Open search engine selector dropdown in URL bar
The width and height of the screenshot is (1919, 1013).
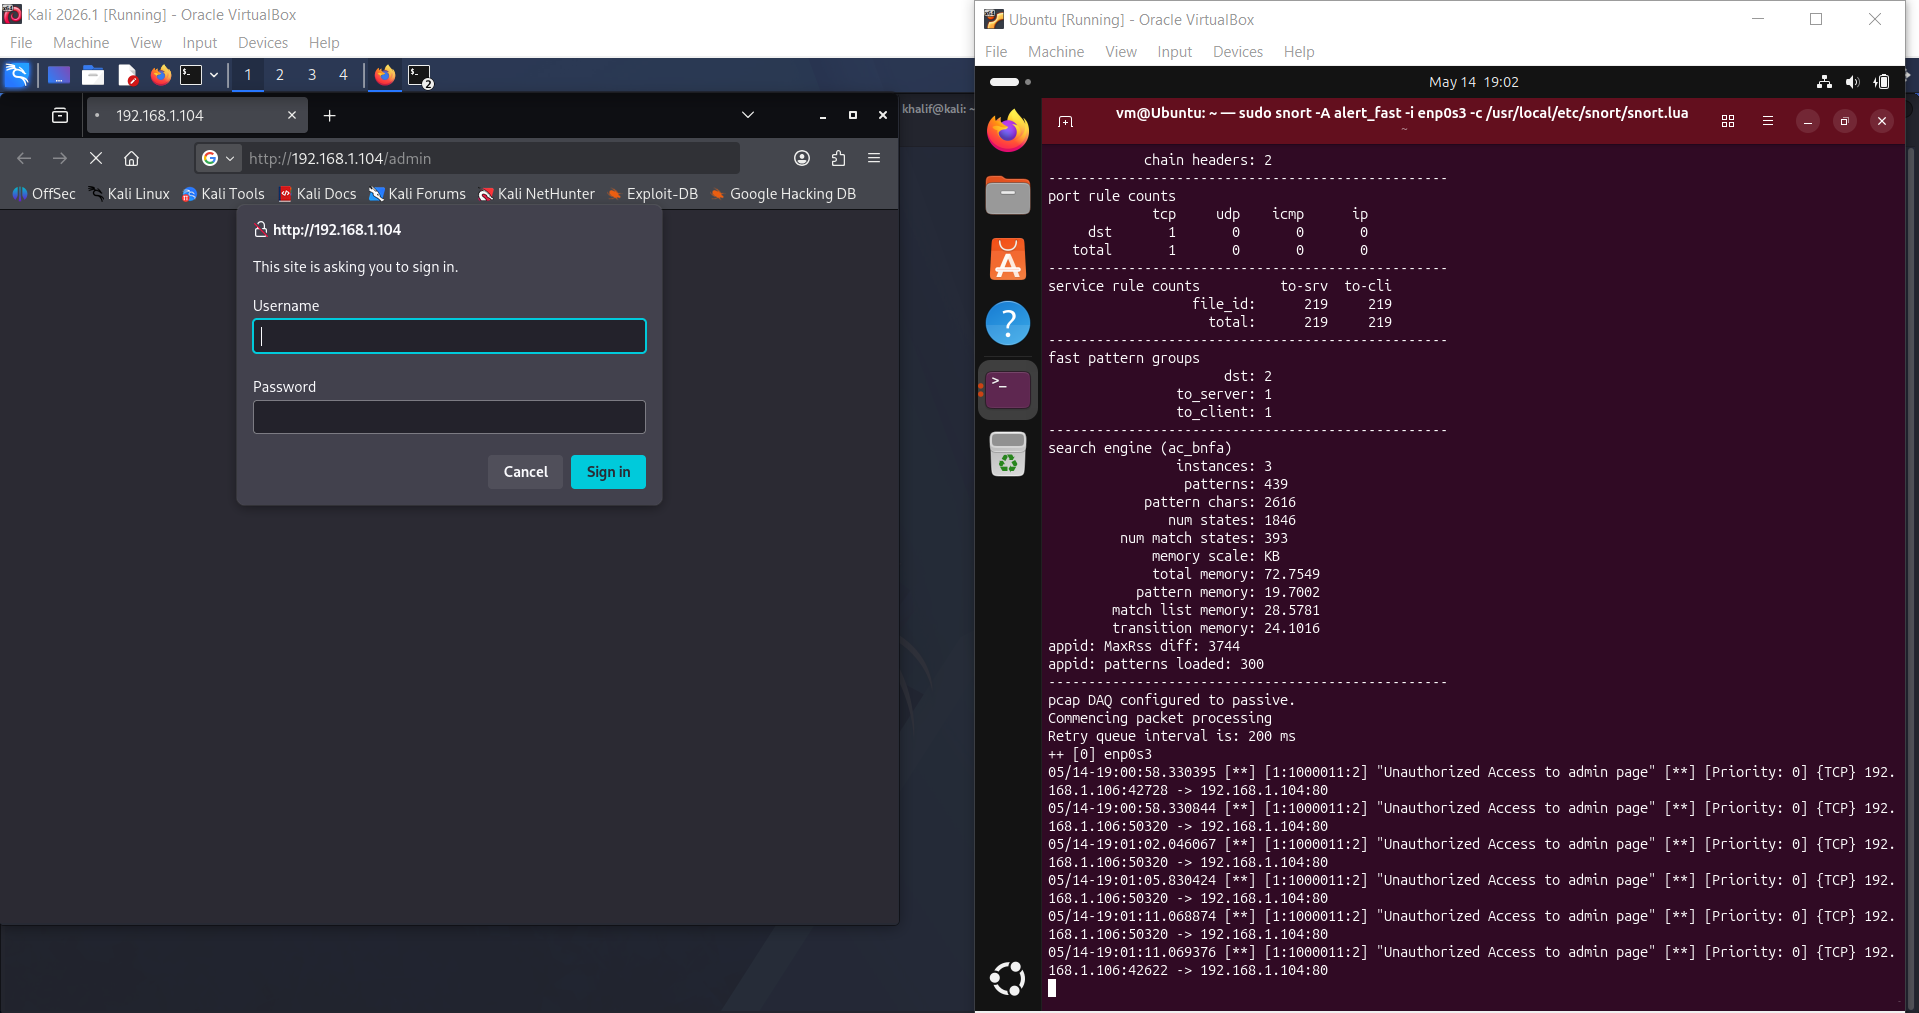pyautogui.click(x=218, y=158)
